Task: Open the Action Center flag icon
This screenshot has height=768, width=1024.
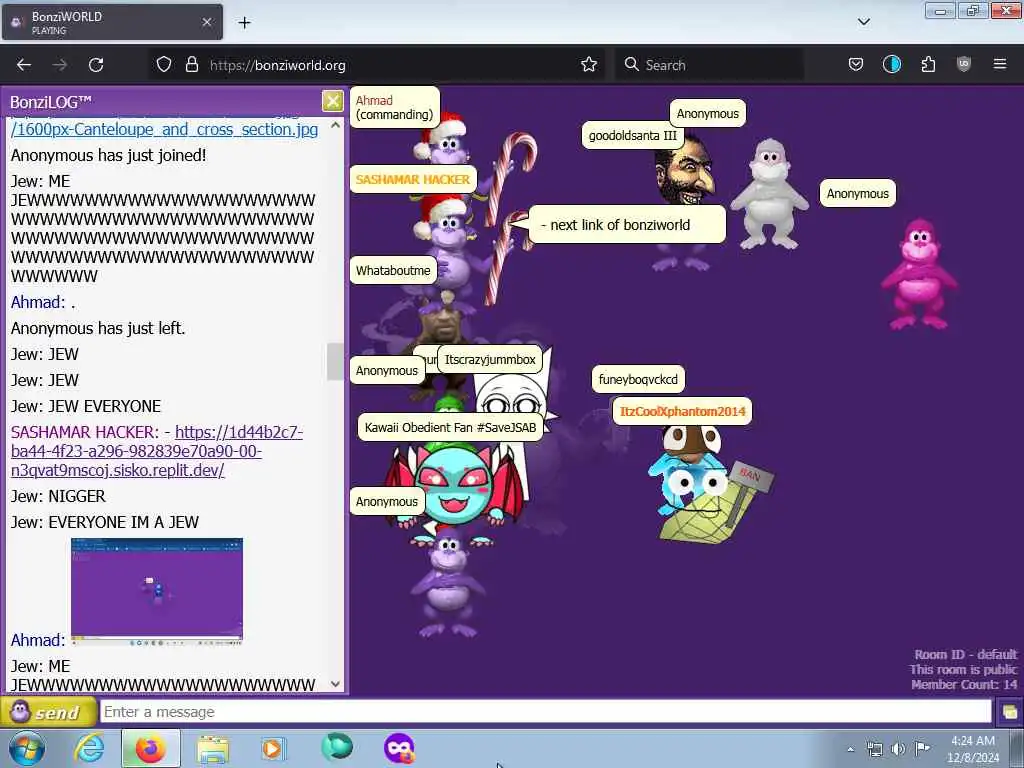Action: [922, 748]
